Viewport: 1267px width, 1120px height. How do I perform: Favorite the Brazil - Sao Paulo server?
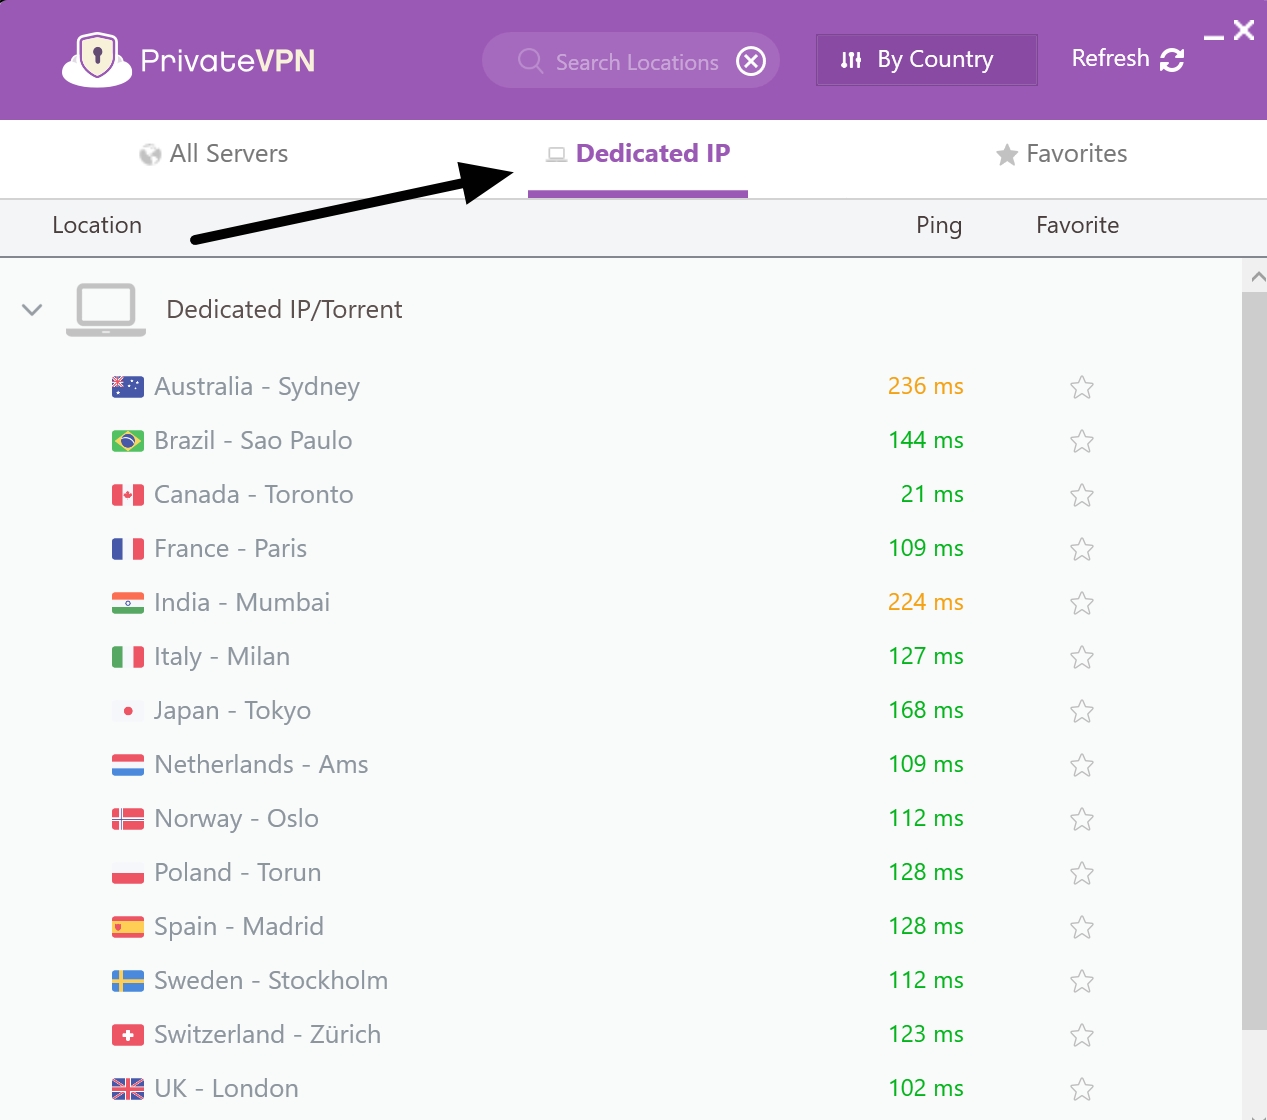[1081, 441]
